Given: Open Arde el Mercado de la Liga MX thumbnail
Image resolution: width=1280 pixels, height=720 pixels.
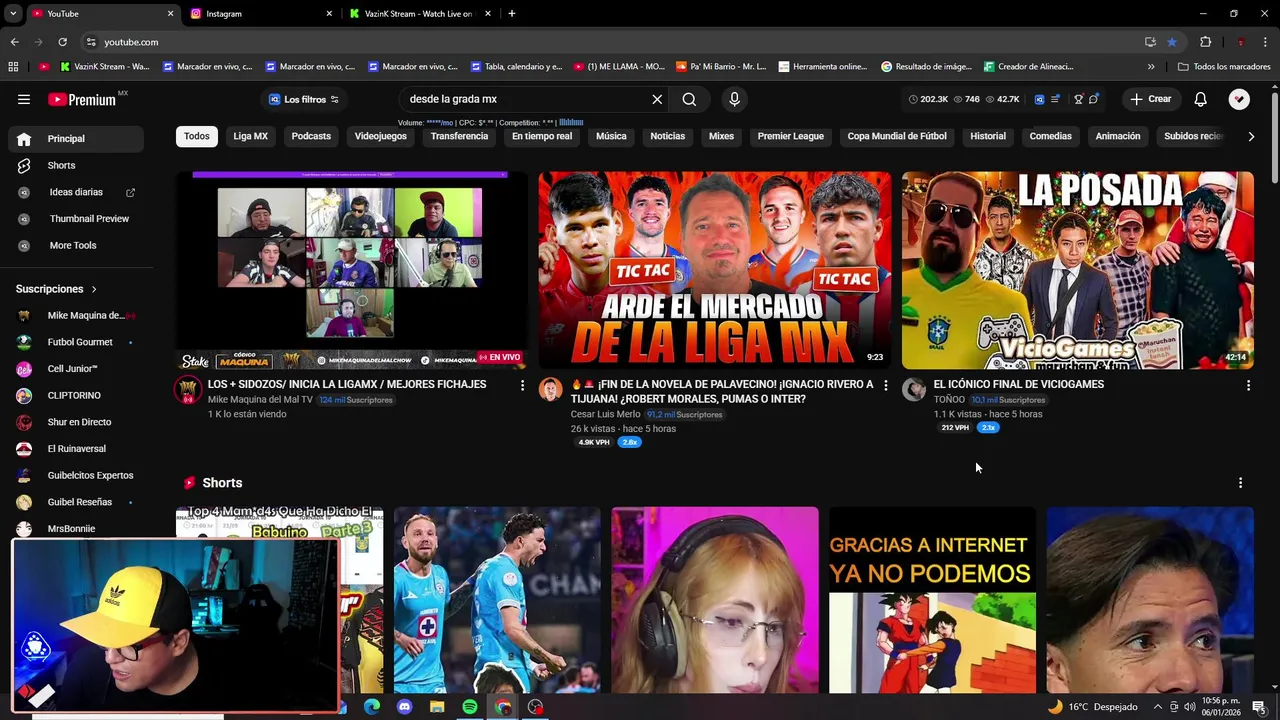Looking at the screenshot, I should (715, 270).
